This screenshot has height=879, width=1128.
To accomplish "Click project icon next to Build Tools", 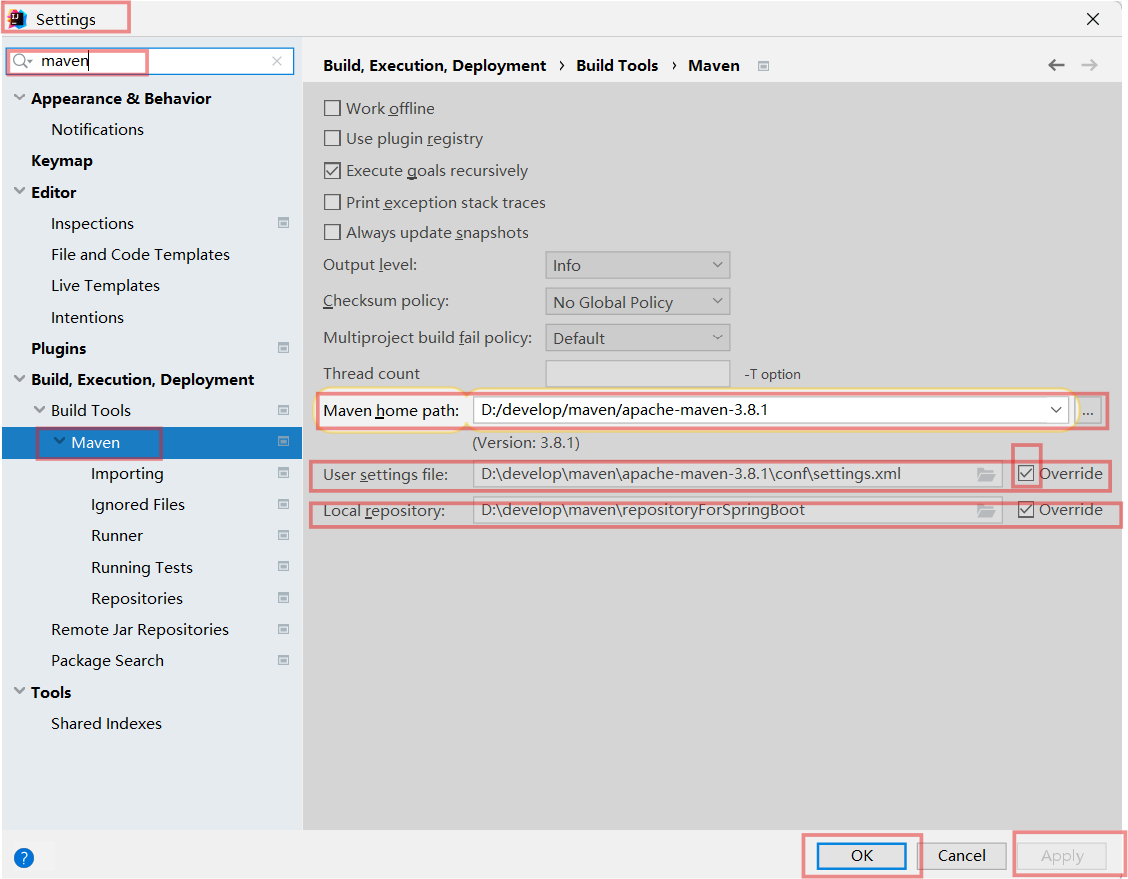I will 283,410.
